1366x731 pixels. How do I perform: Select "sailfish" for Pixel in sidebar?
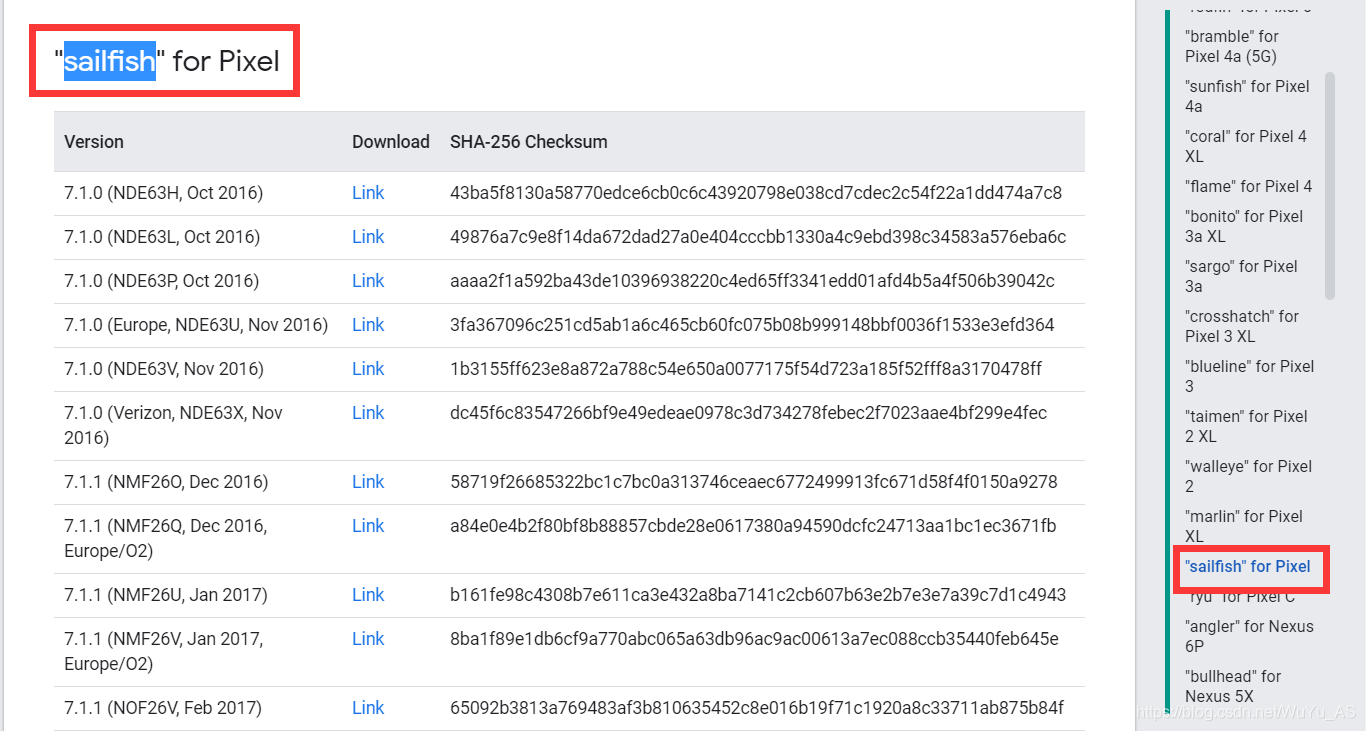(1247, 567)
